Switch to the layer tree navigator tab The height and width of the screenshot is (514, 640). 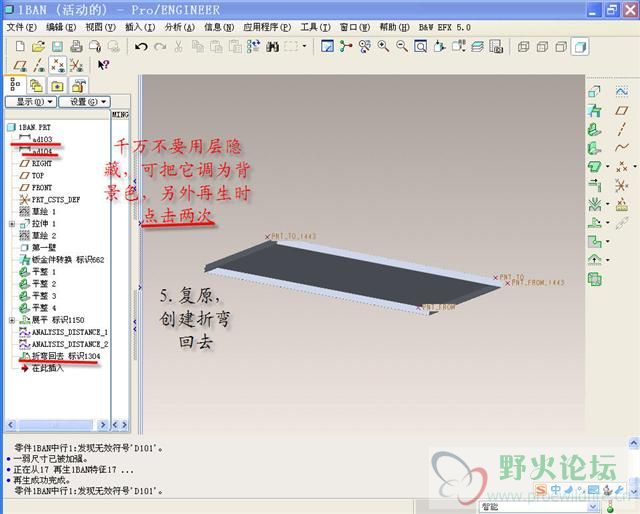(36, 86)
